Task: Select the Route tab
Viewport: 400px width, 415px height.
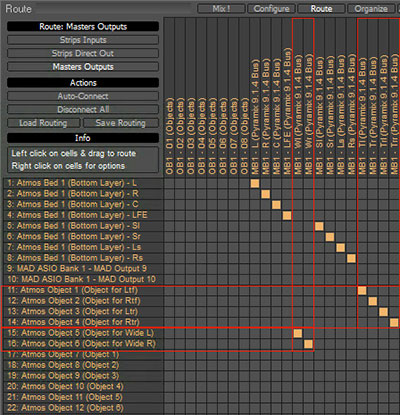Action: (x=321, y=8)
